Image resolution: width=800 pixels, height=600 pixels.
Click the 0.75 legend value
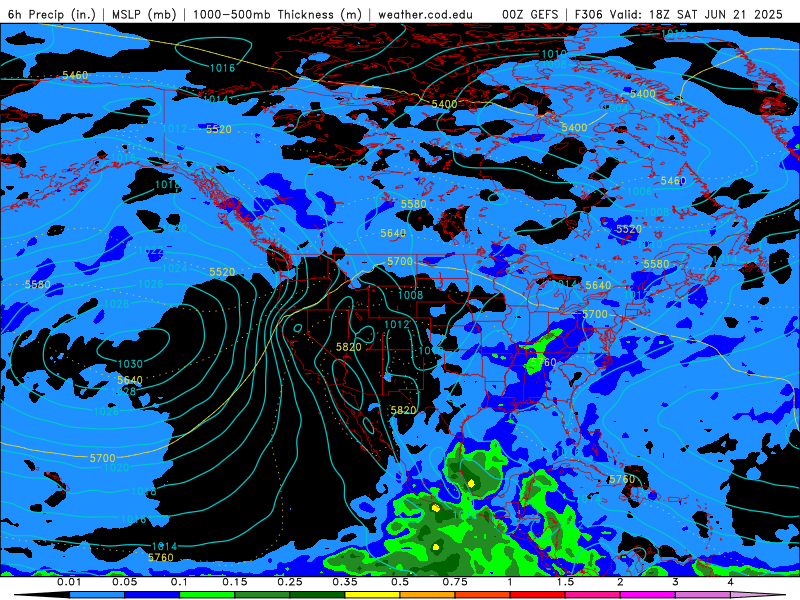(x=455, y=582)
